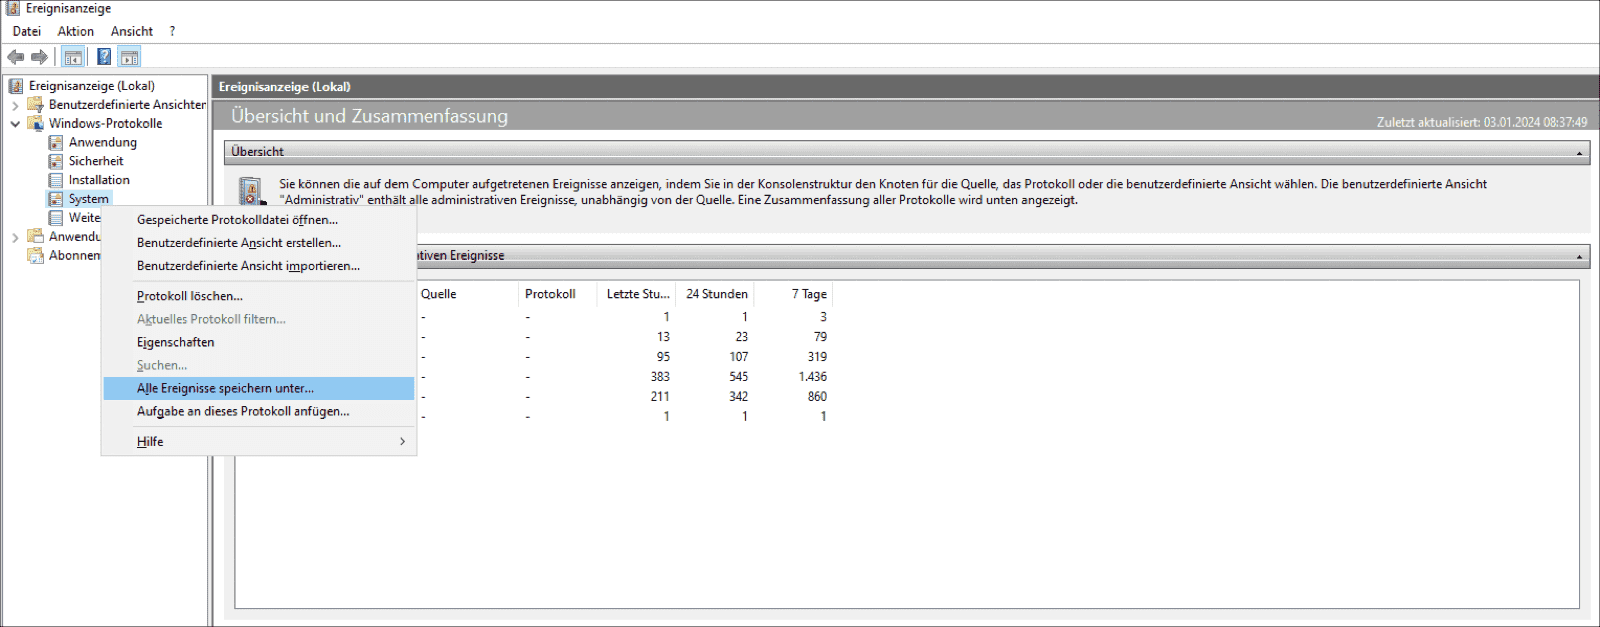The height and width of the screenshot is (627, 1600).
Task: Select Ereignisanzeige (Lokal) in tree
Action: click(x=92, y=86)
